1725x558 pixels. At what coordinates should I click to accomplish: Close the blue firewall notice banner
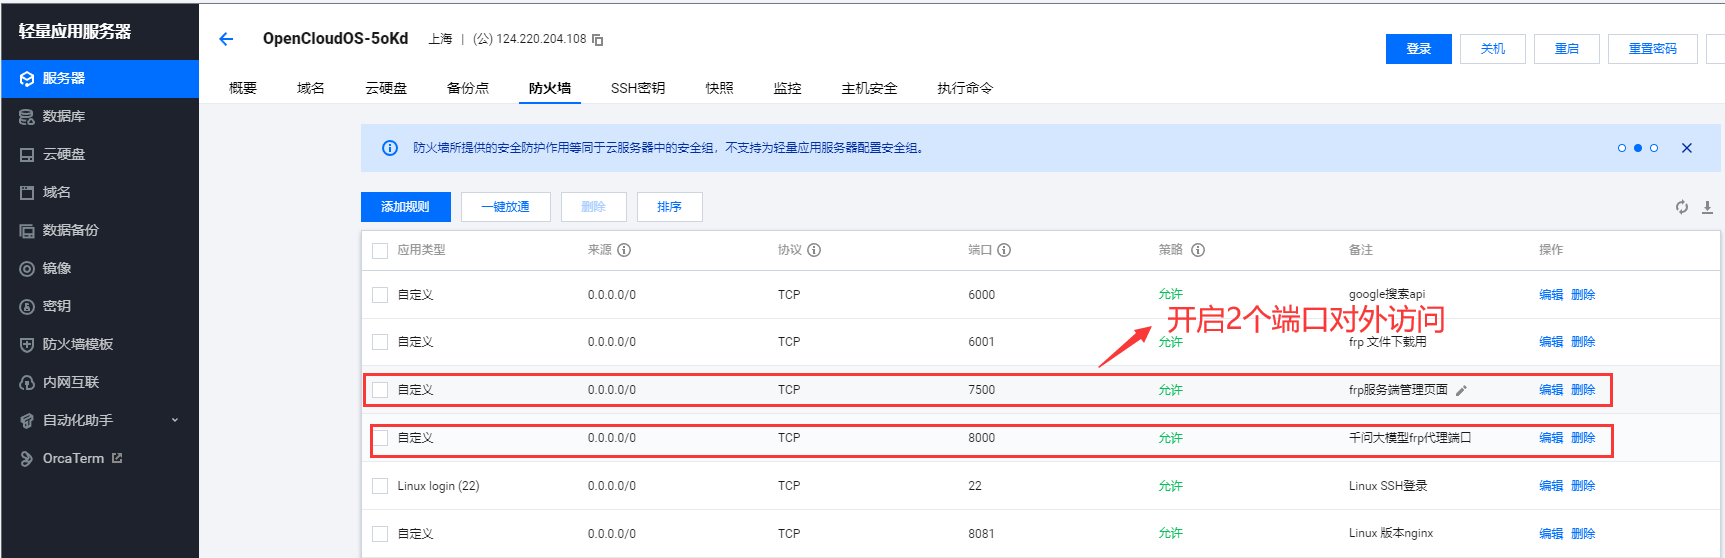(x=1687, y=148)
